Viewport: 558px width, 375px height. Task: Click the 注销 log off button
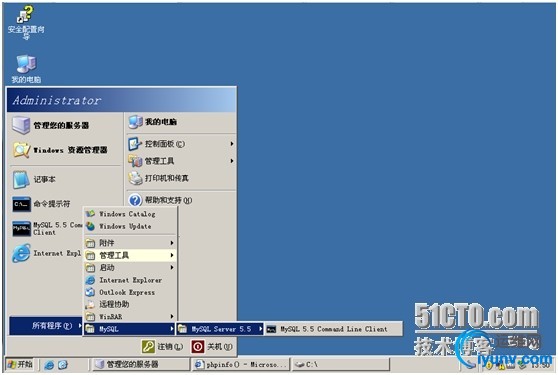[162, 346]
